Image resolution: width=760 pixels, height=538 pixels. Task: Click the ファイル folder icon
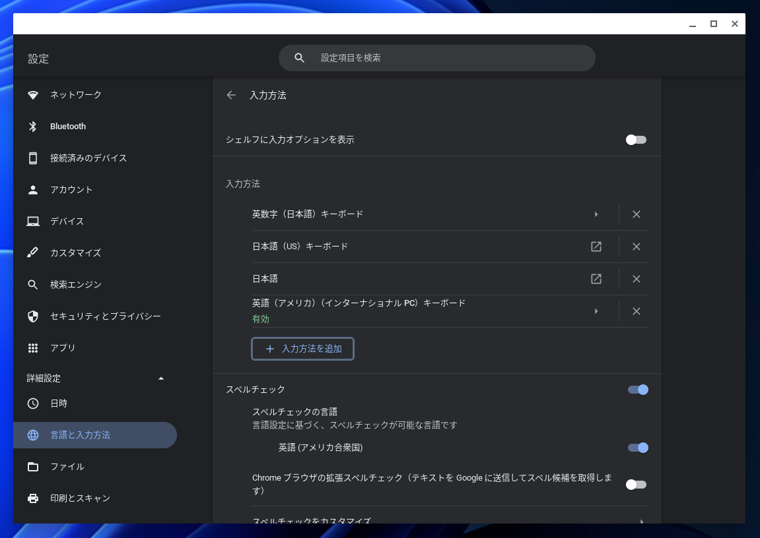point(33,467)
